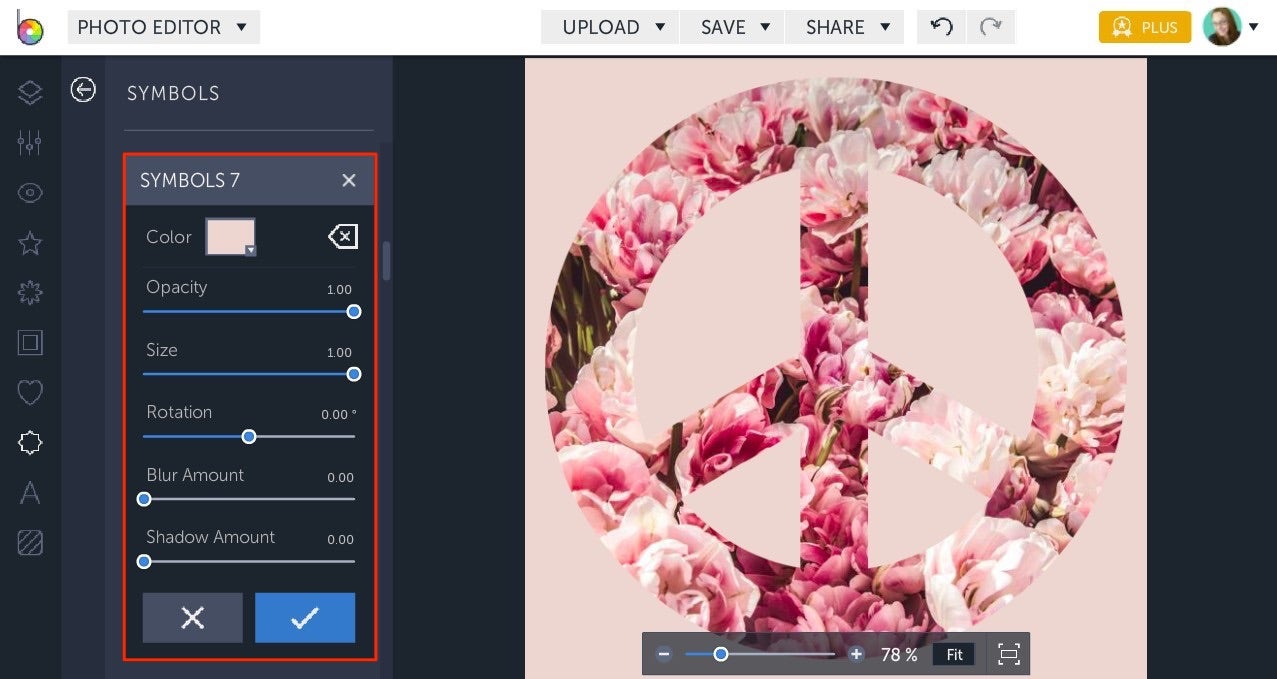Open the Effects panel (eye icon)

pos(29,192)
